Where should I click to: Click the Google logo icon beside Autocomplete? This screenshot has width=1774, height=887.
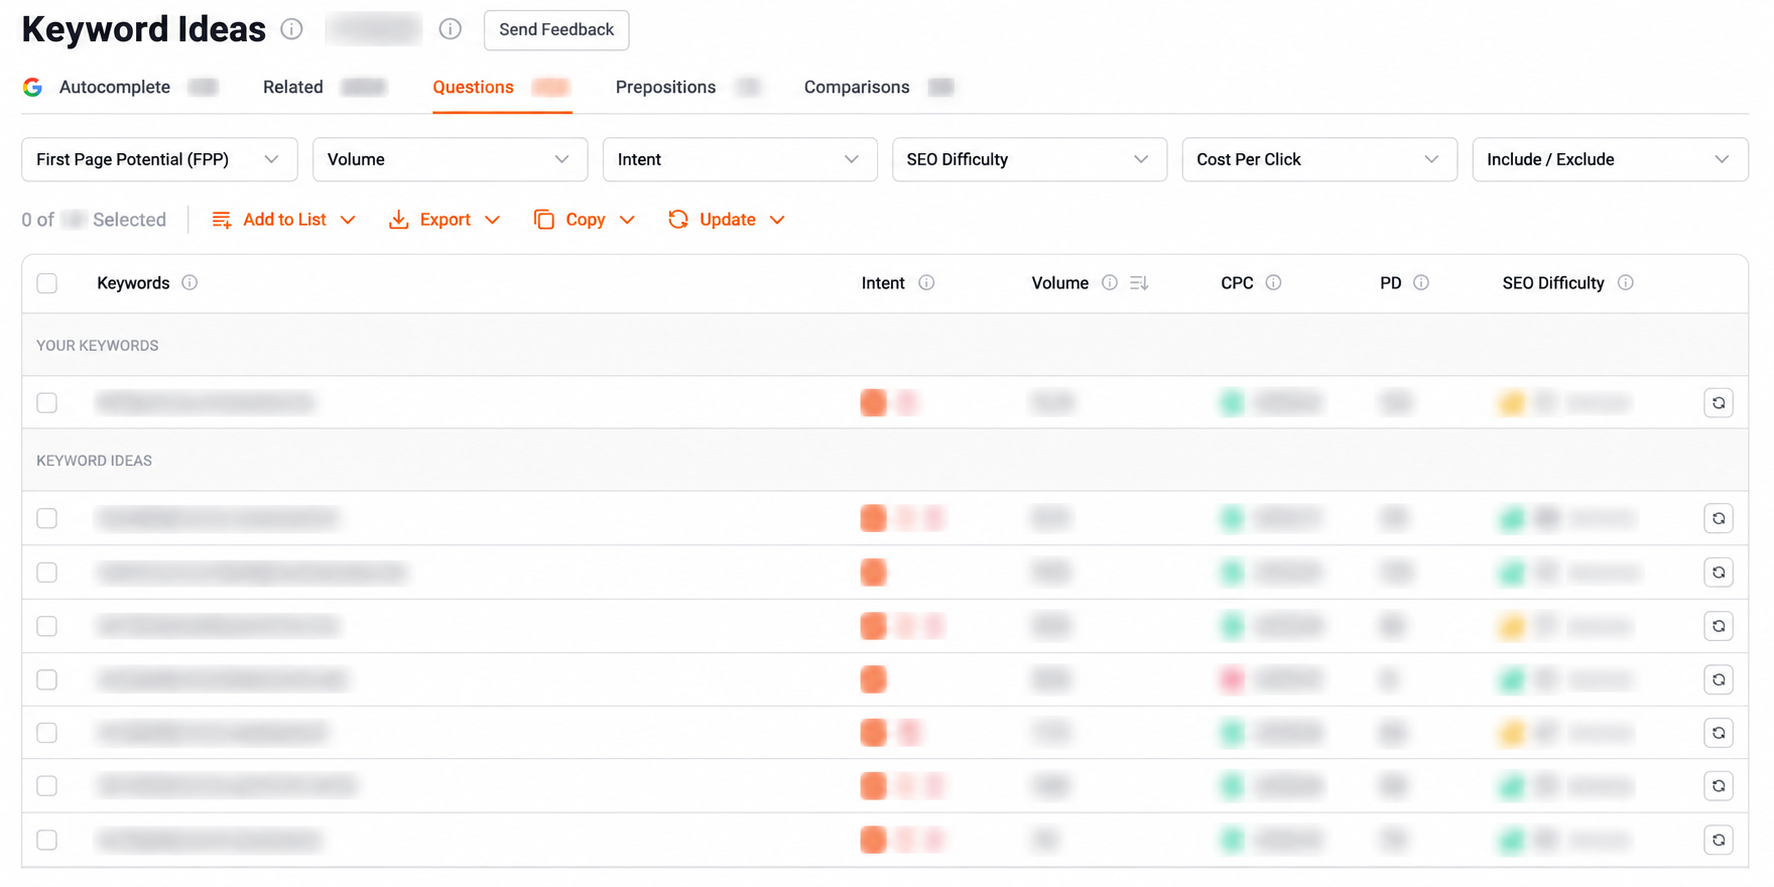click(33, 87)
